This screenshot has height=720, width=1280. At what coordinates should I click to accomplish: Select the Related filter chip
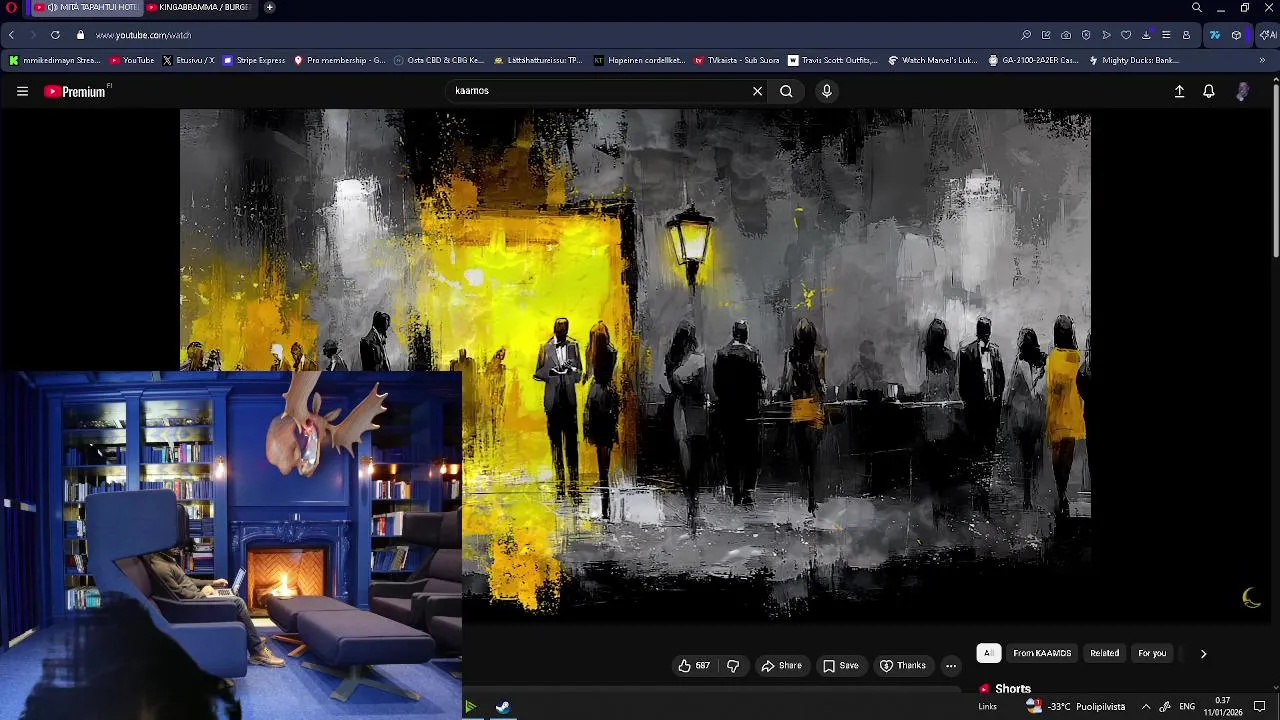click(x=1105, y=653)
